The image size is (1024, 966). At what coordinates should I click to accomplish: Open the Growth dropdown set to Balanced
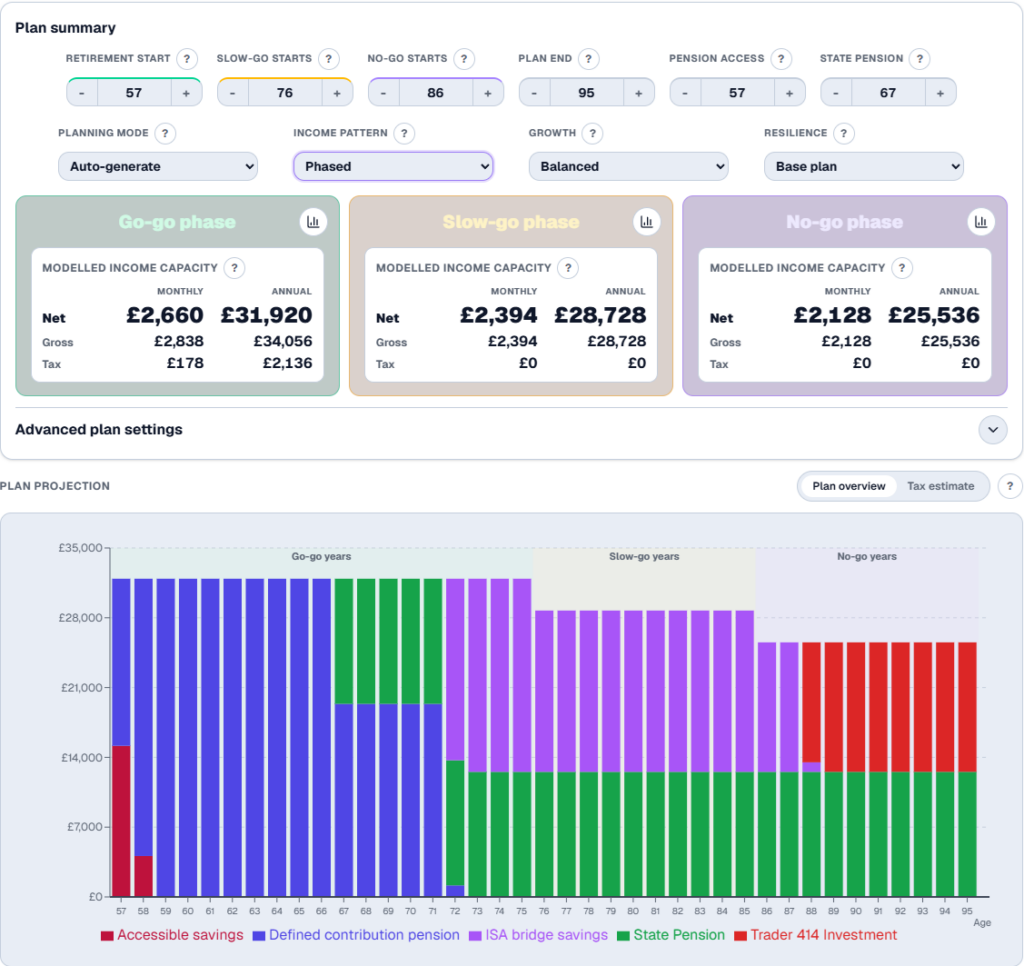[628, 167]
